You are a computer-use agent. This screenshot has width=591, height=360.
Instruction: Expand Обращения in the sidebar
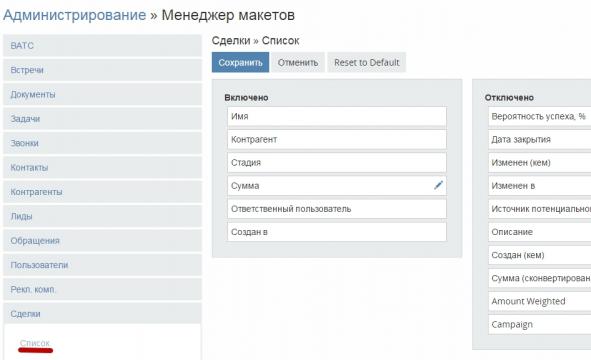(x=103, y=241)
